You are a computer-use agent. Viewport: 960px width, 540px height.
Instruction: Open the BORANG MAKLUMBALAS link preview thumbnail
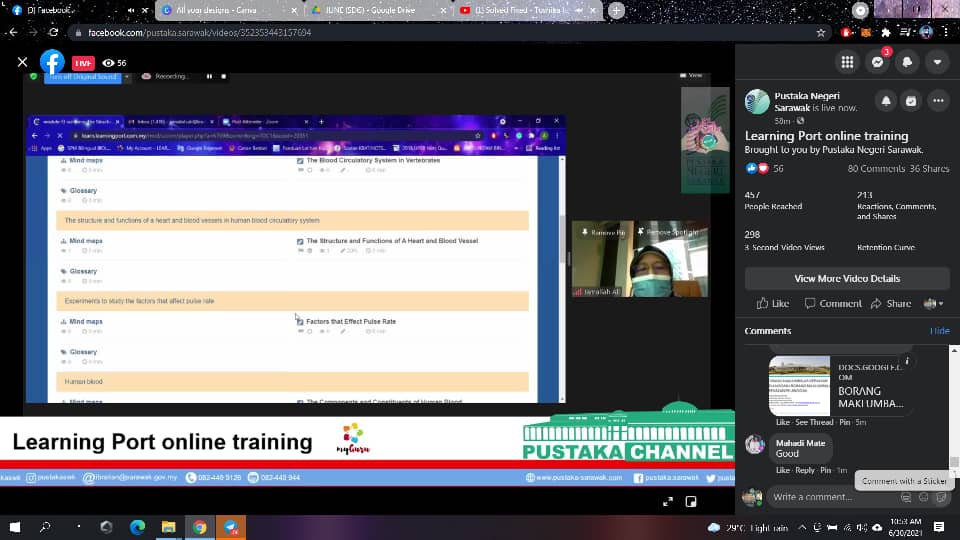[x=800, y=386]
